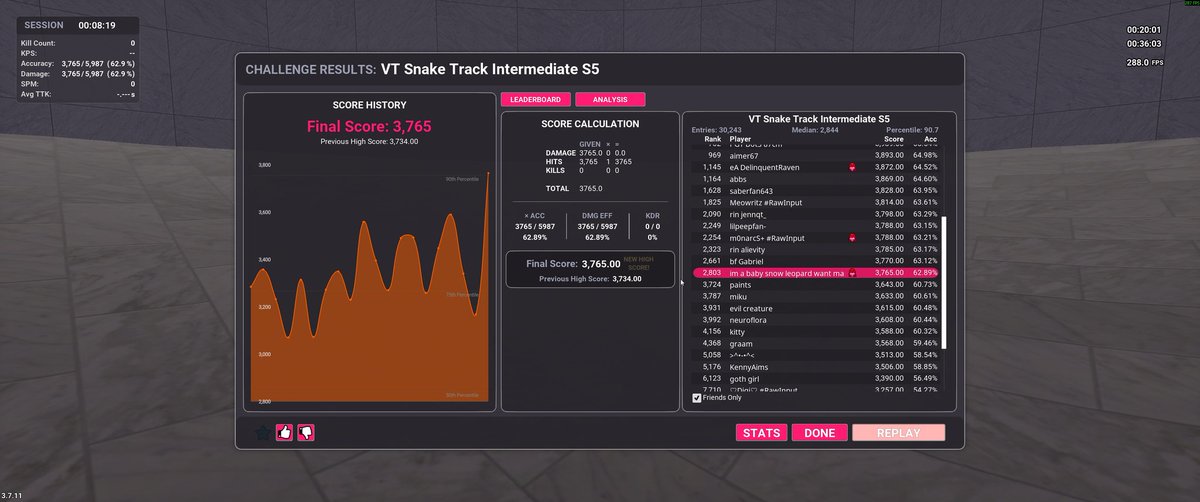
Task: Click the 288.0 FPS counter
Action: click(x=1145, y=62)
